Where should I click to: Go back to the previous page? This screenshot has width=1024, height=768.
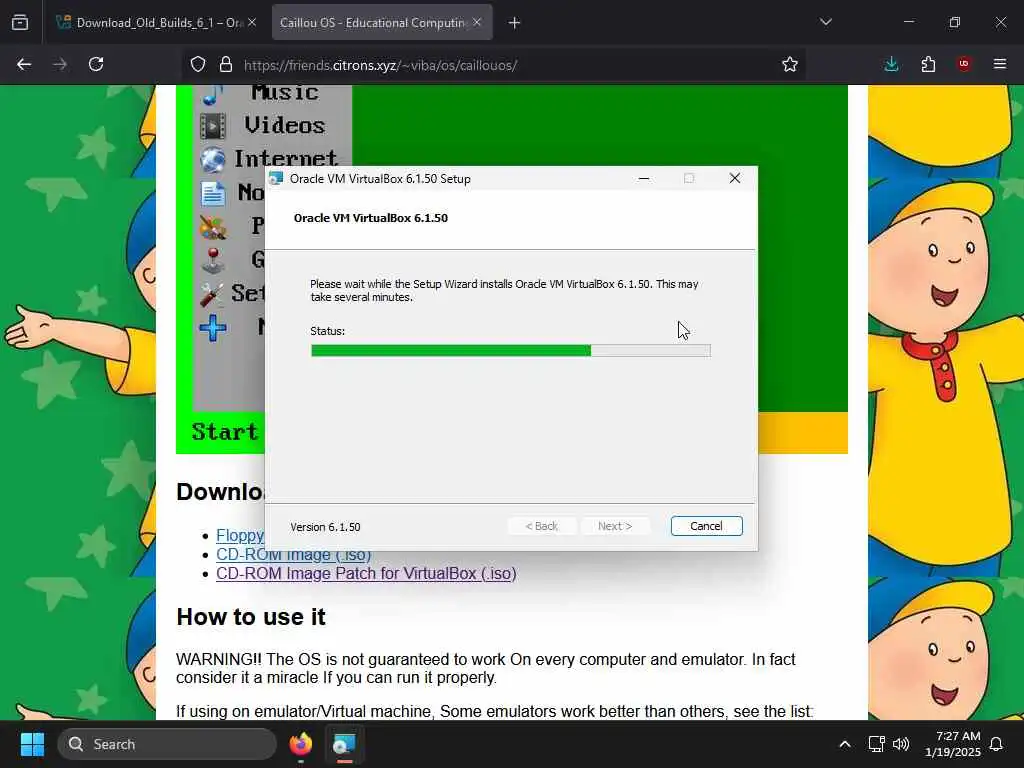coord(24,65)
